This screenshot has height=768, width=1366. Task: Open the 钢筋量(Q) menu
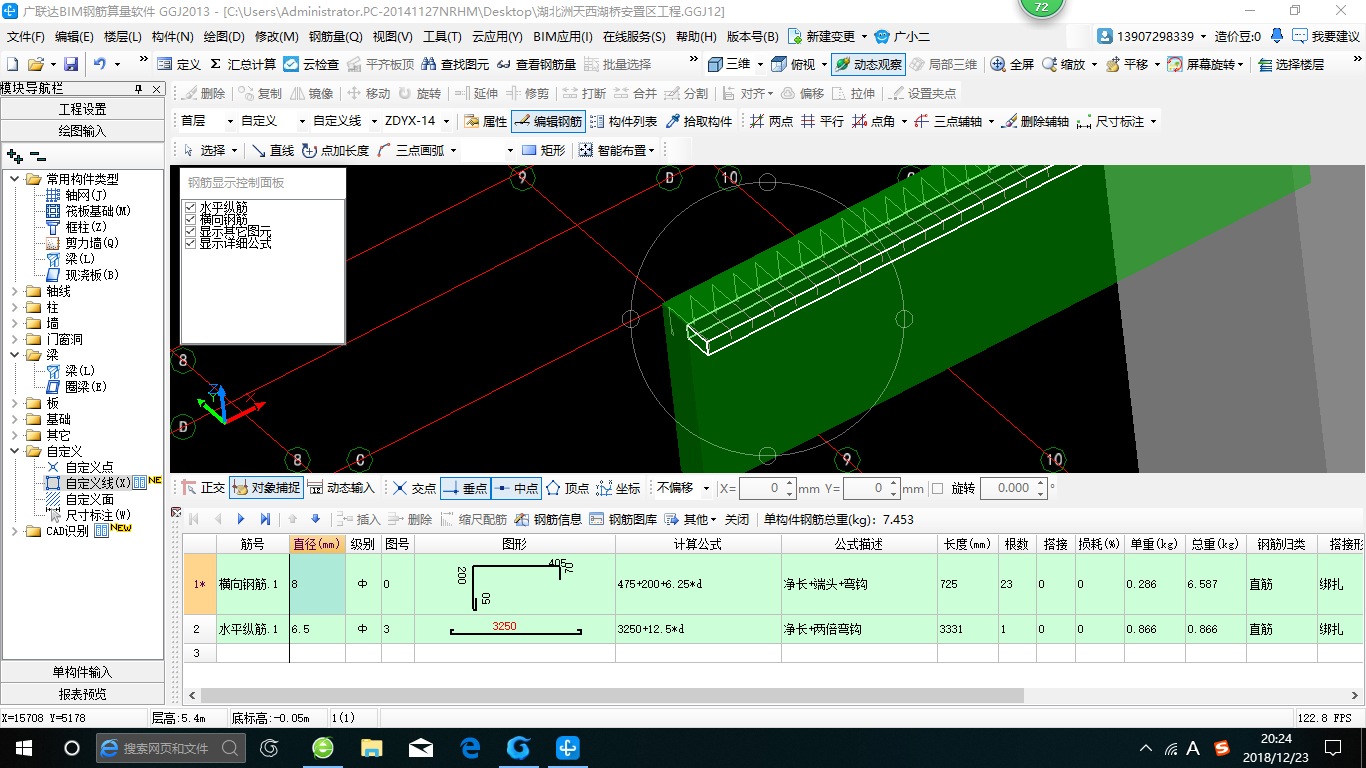point(335,37)
